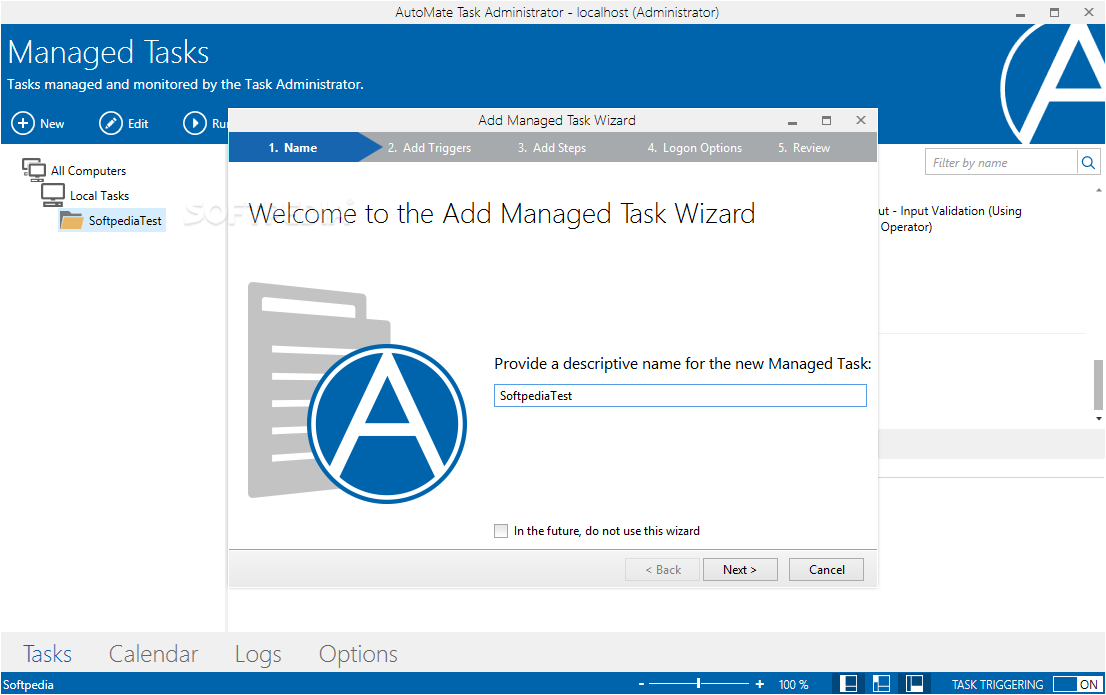Minimize the Add Managed Task Wizard dialog
Image resolution: width=1106 pixels, height=695 pixels.
792,121
